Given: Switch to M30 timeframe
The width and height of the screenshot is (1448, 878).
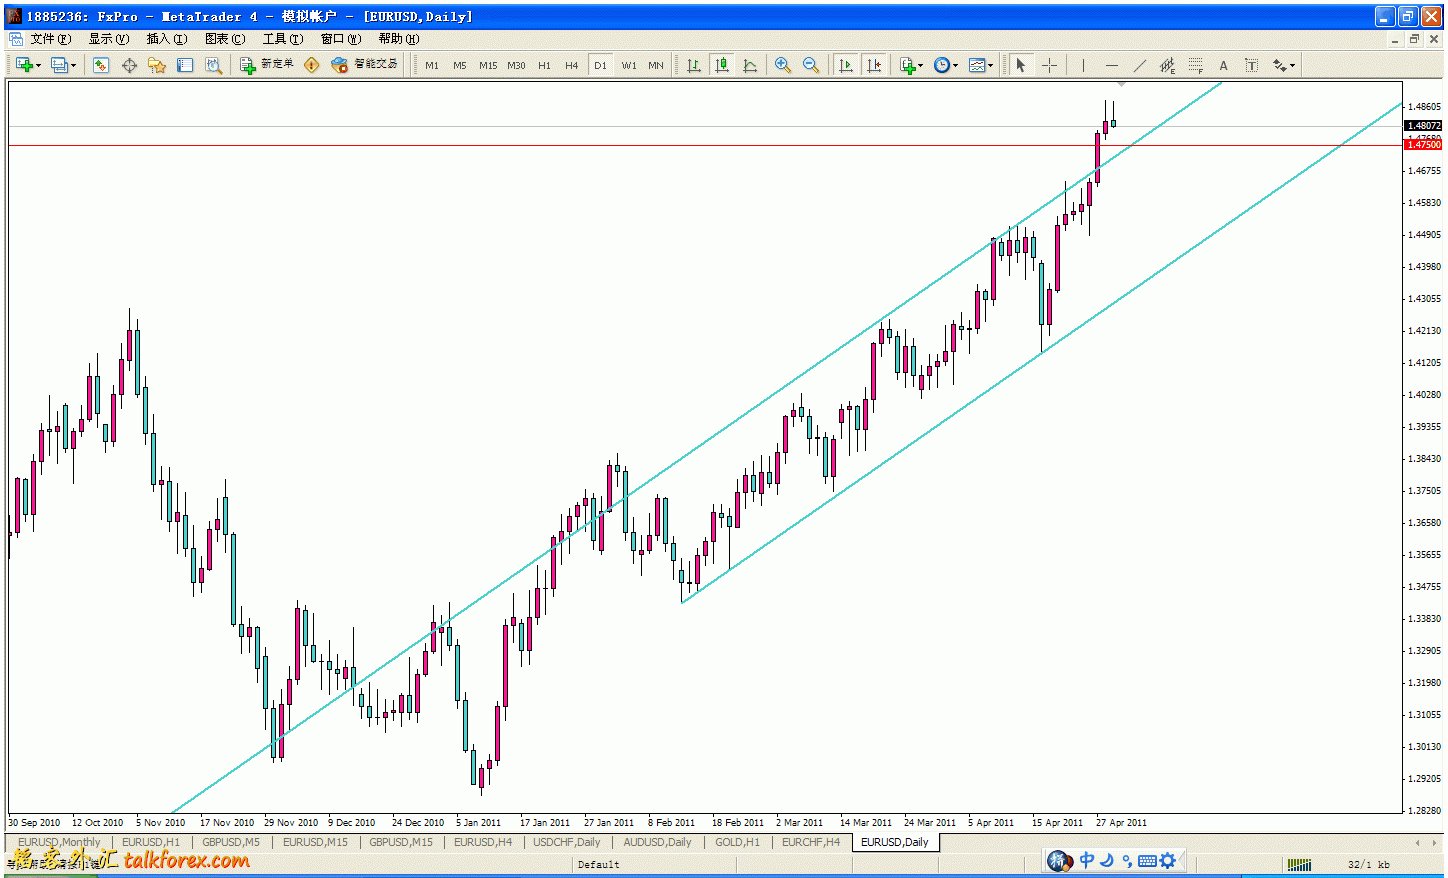Looking at the screenshot, I should coord(516,65).
